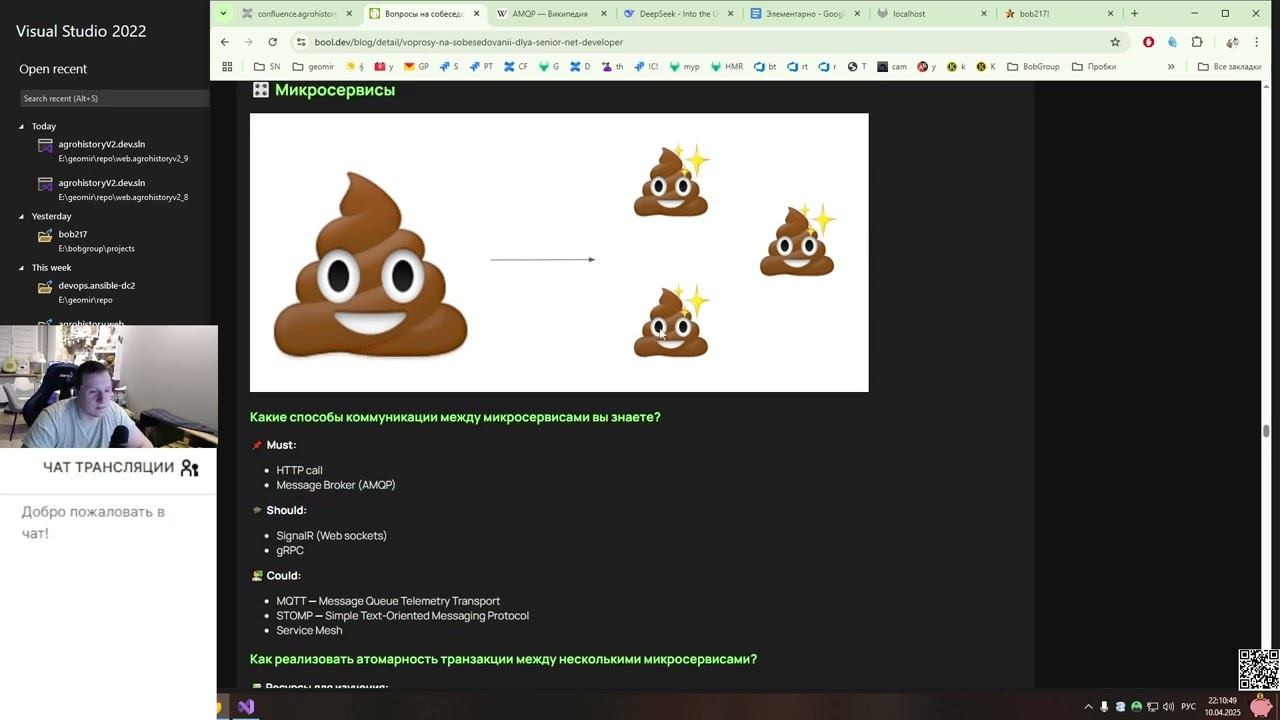Open the PT Jira bookmark
Image resolution: width=1280 pixels, height=720 pixels.
point(480,66)
